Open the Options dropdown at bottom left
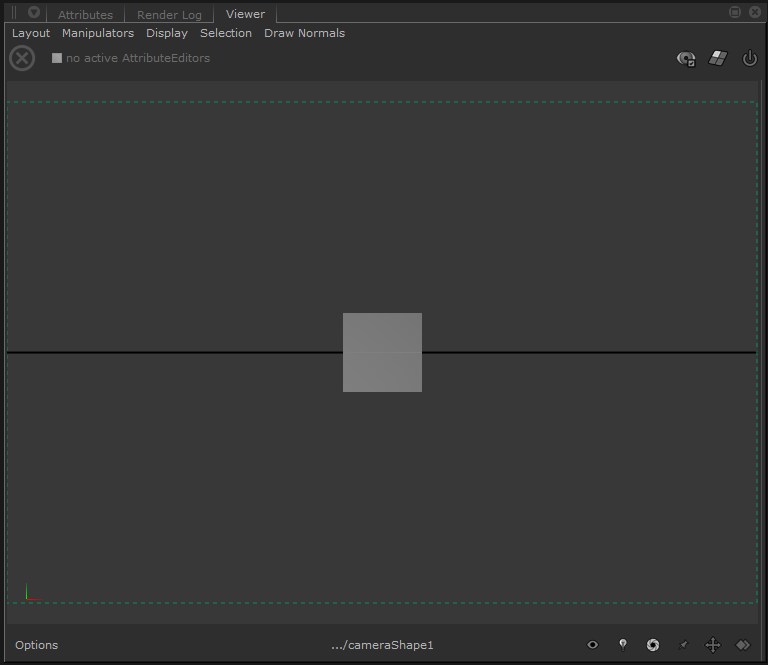 (36, 645)
